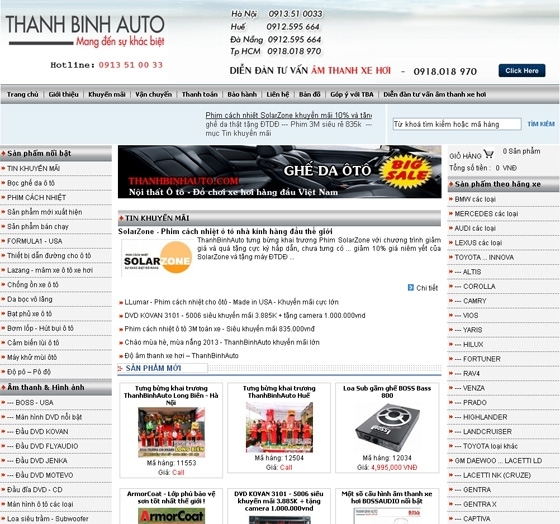560x524 pixels.
Task: Open the MERCEDES các loại category
Action: point(486,214)
